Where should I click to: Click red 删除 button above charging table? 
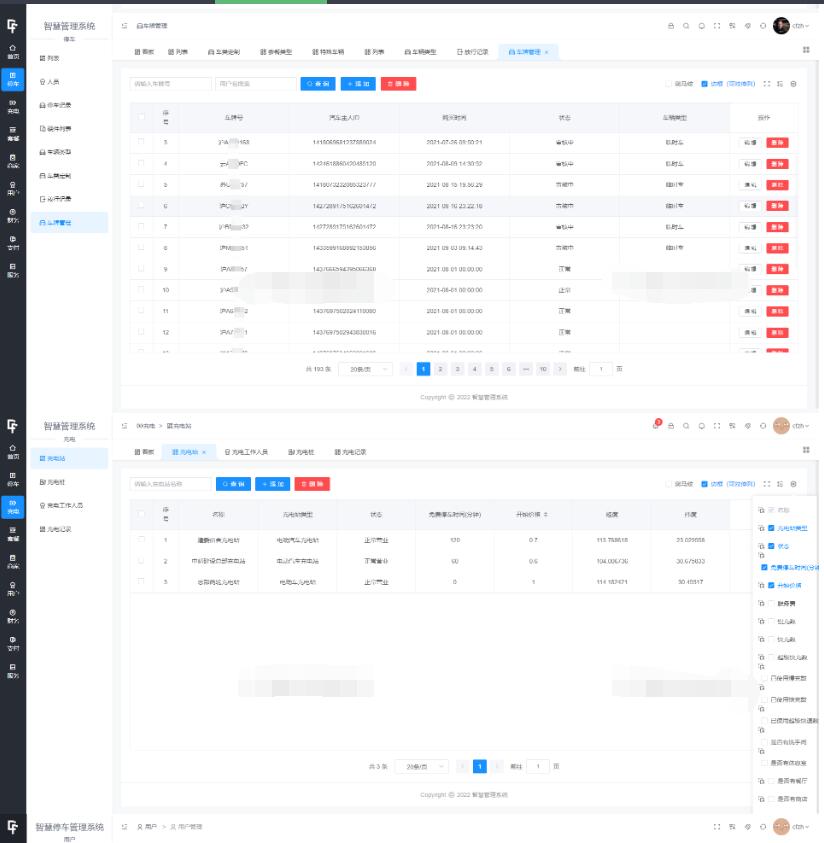(x=312, y=484)
